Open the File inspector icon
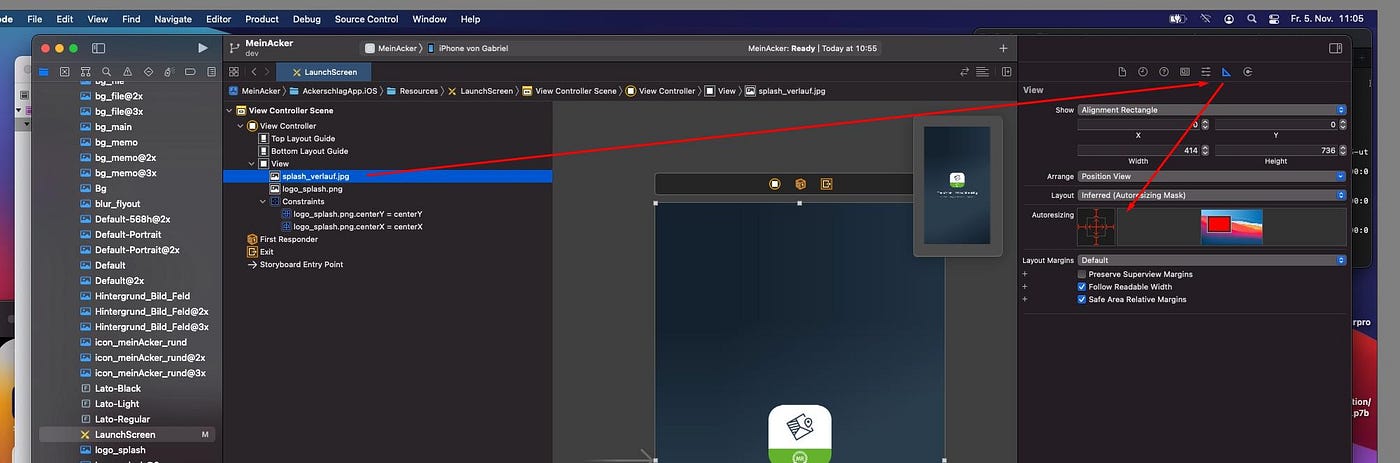 pos(1122,72)
